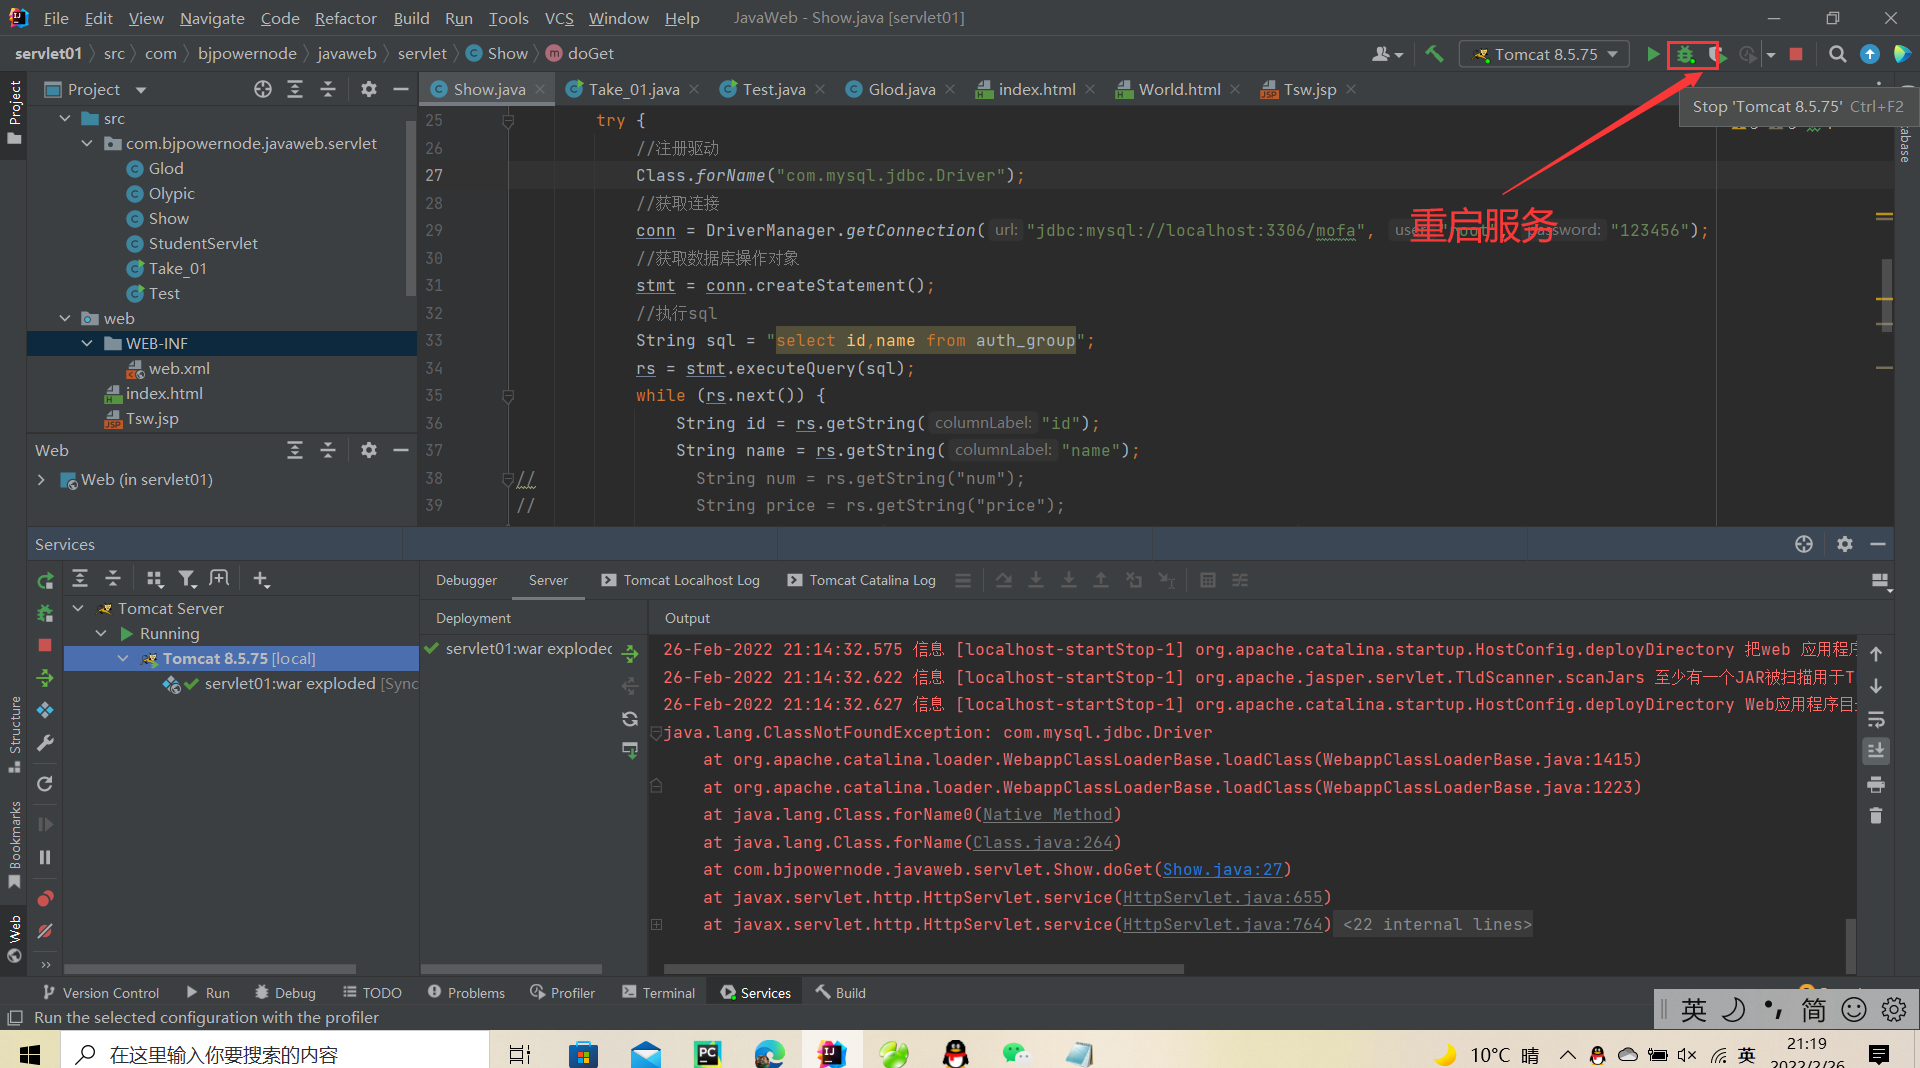Collapse the src folder in Project tree
1920x1068 pixels.
pos(65,119)
